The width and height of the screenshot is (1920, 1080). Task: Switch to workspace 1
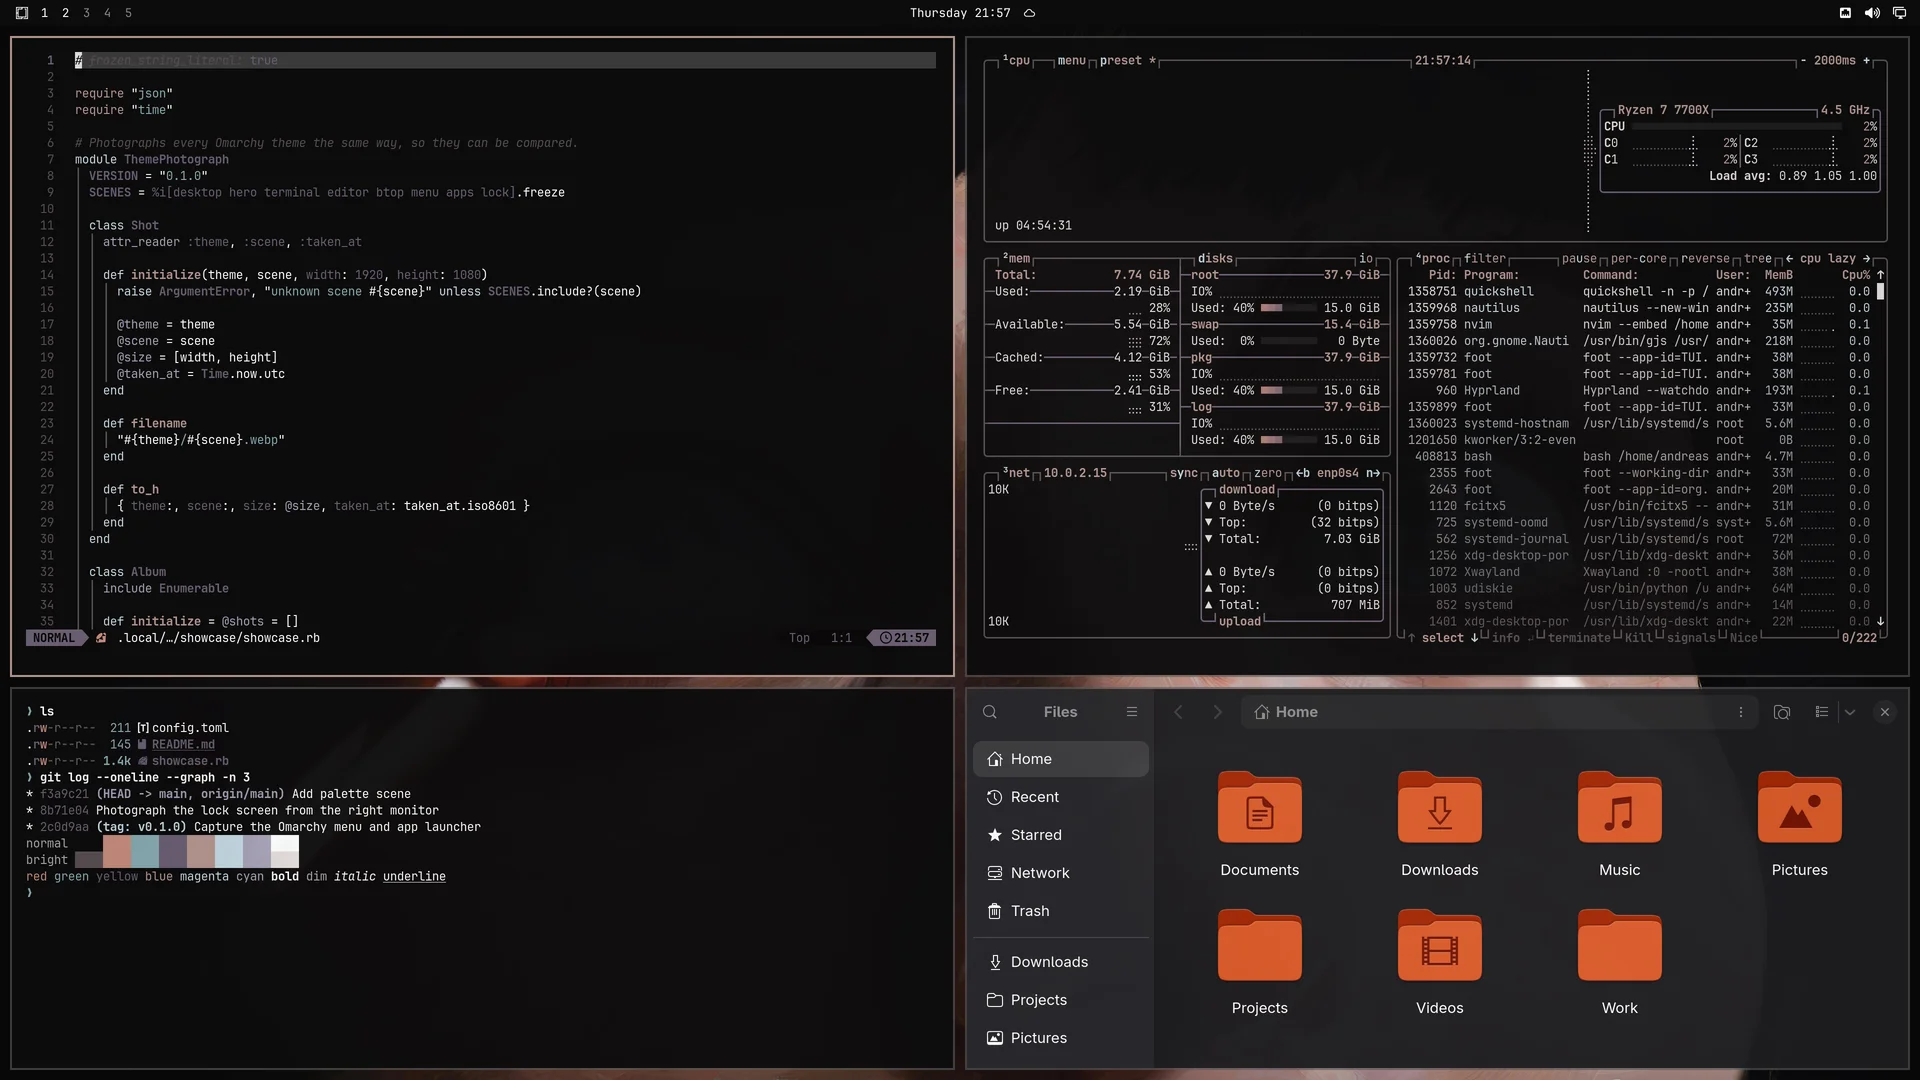coord(44,13)
